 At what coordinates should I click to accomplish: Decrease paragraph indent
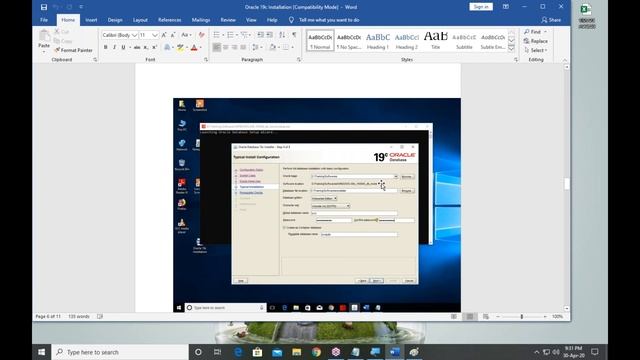point(260,35)
